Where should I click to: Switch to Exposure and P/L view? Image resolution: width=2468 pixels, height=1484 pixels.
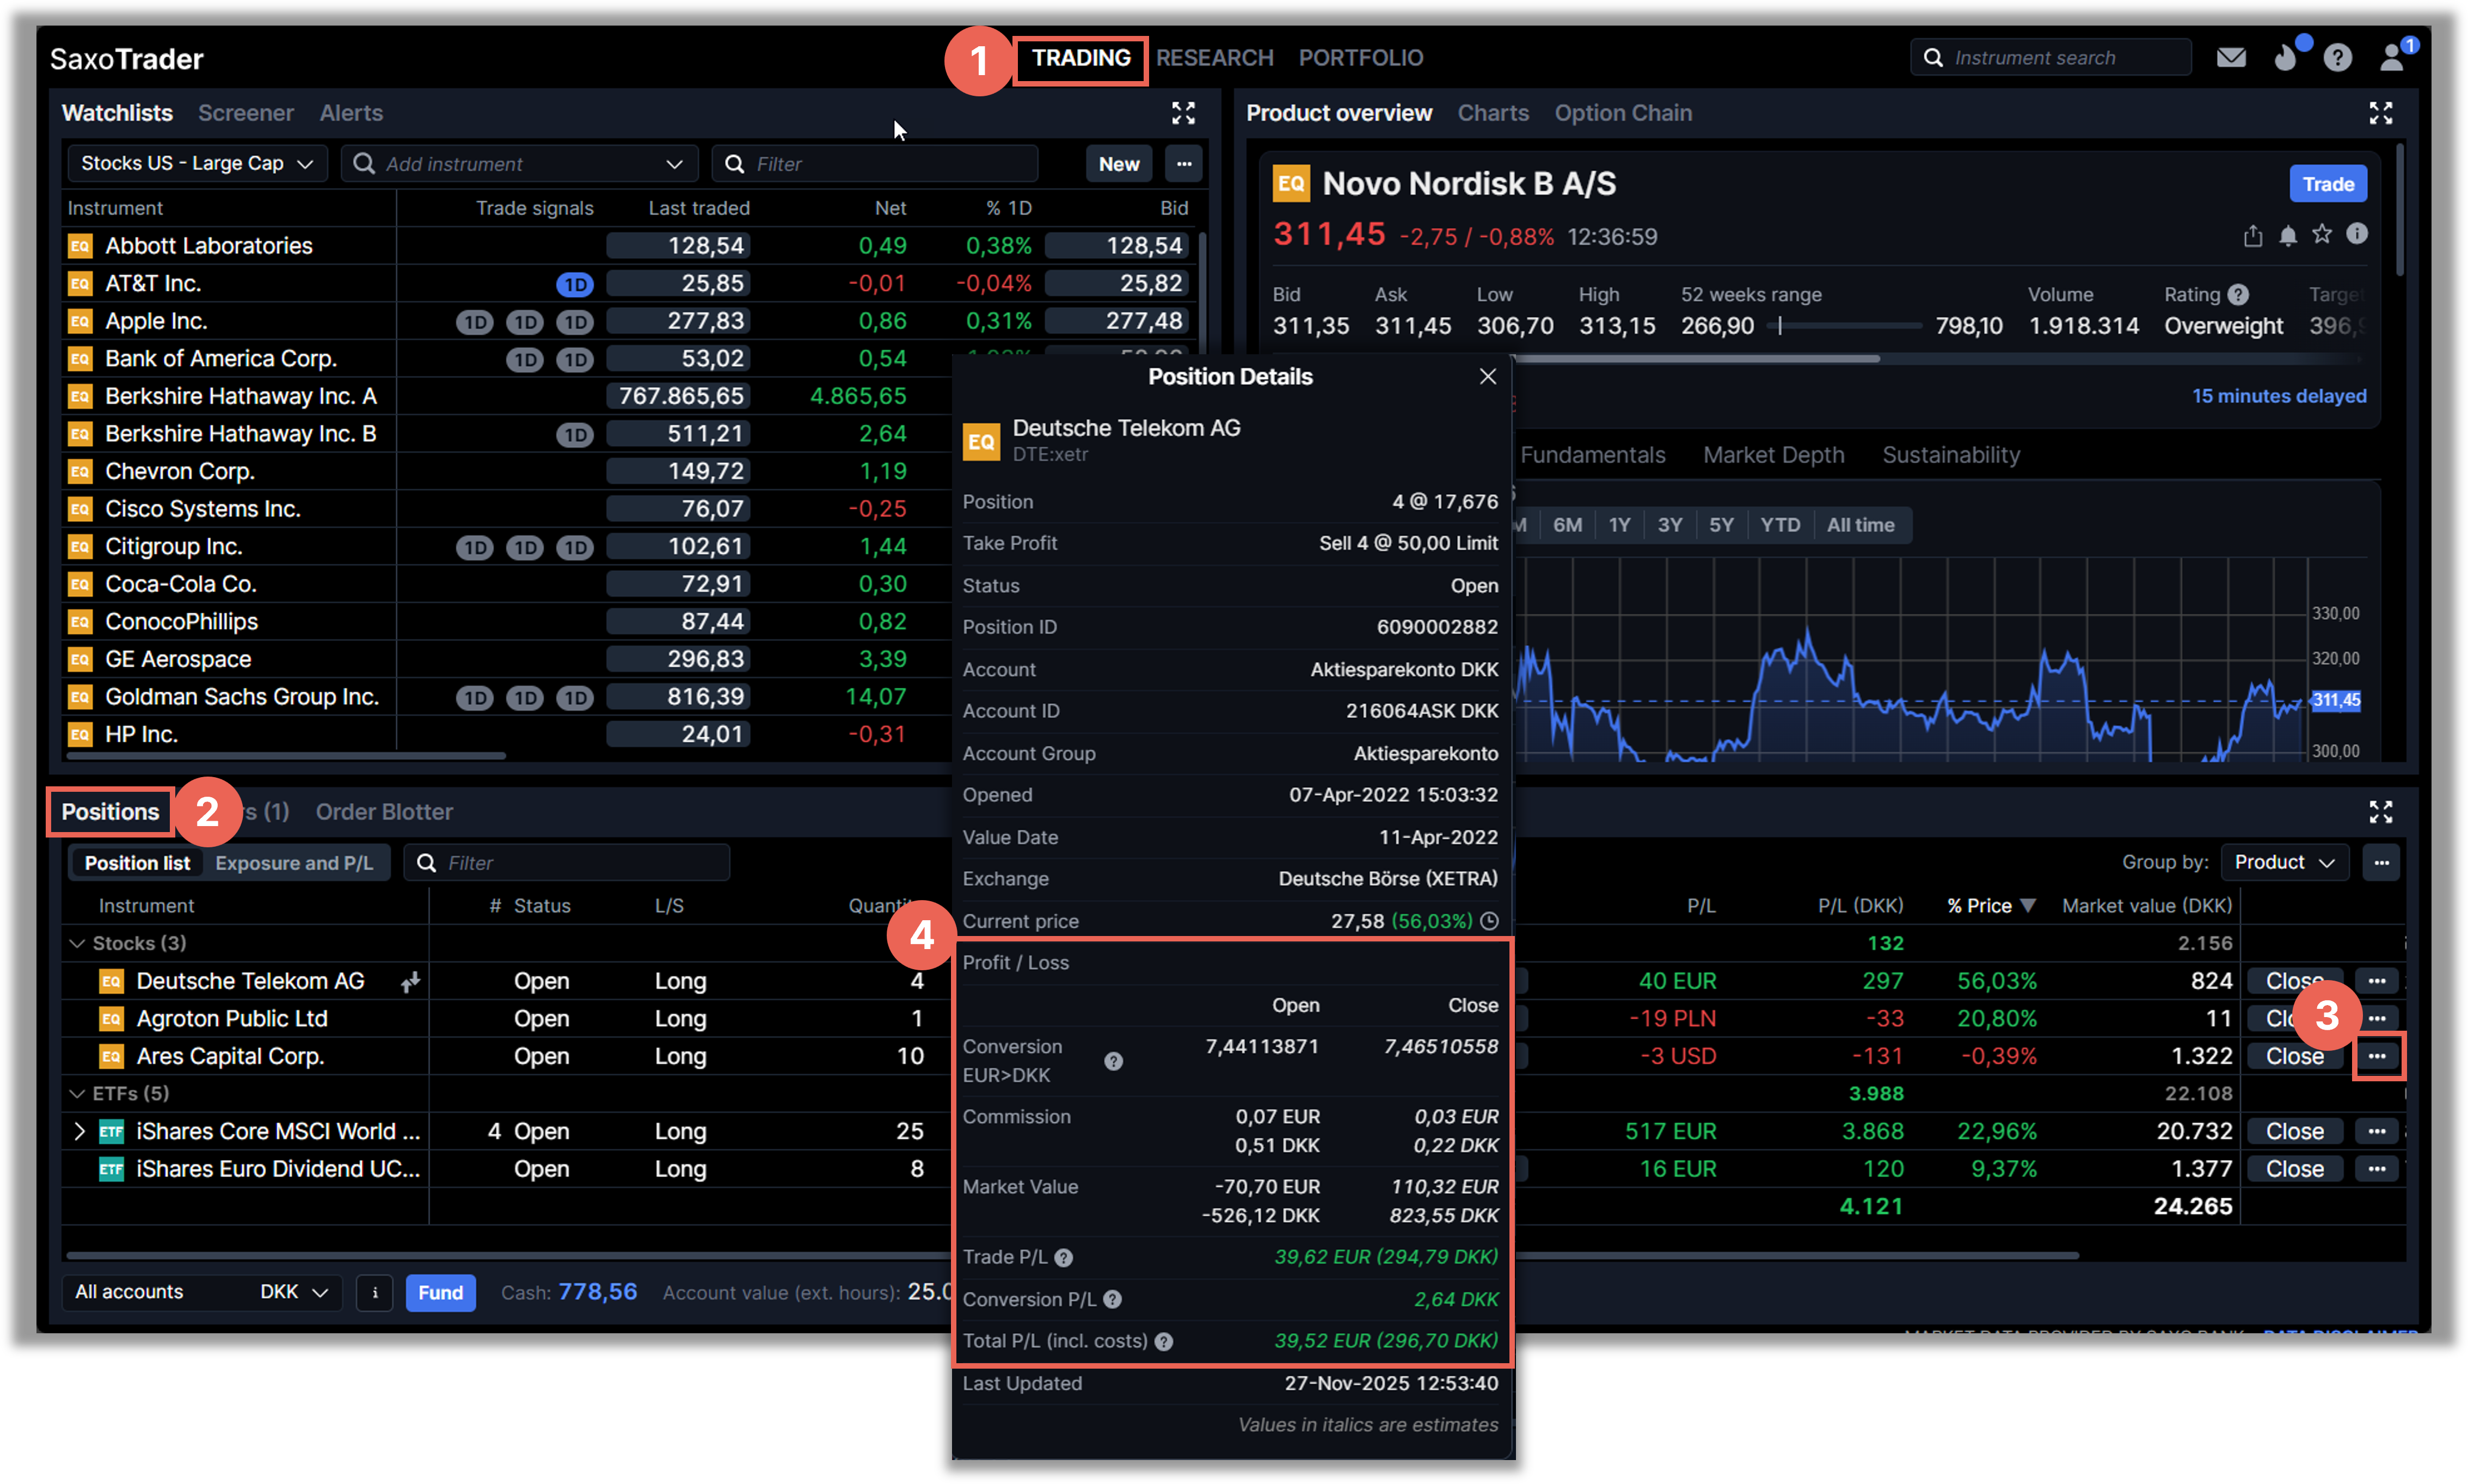(294, 863)
